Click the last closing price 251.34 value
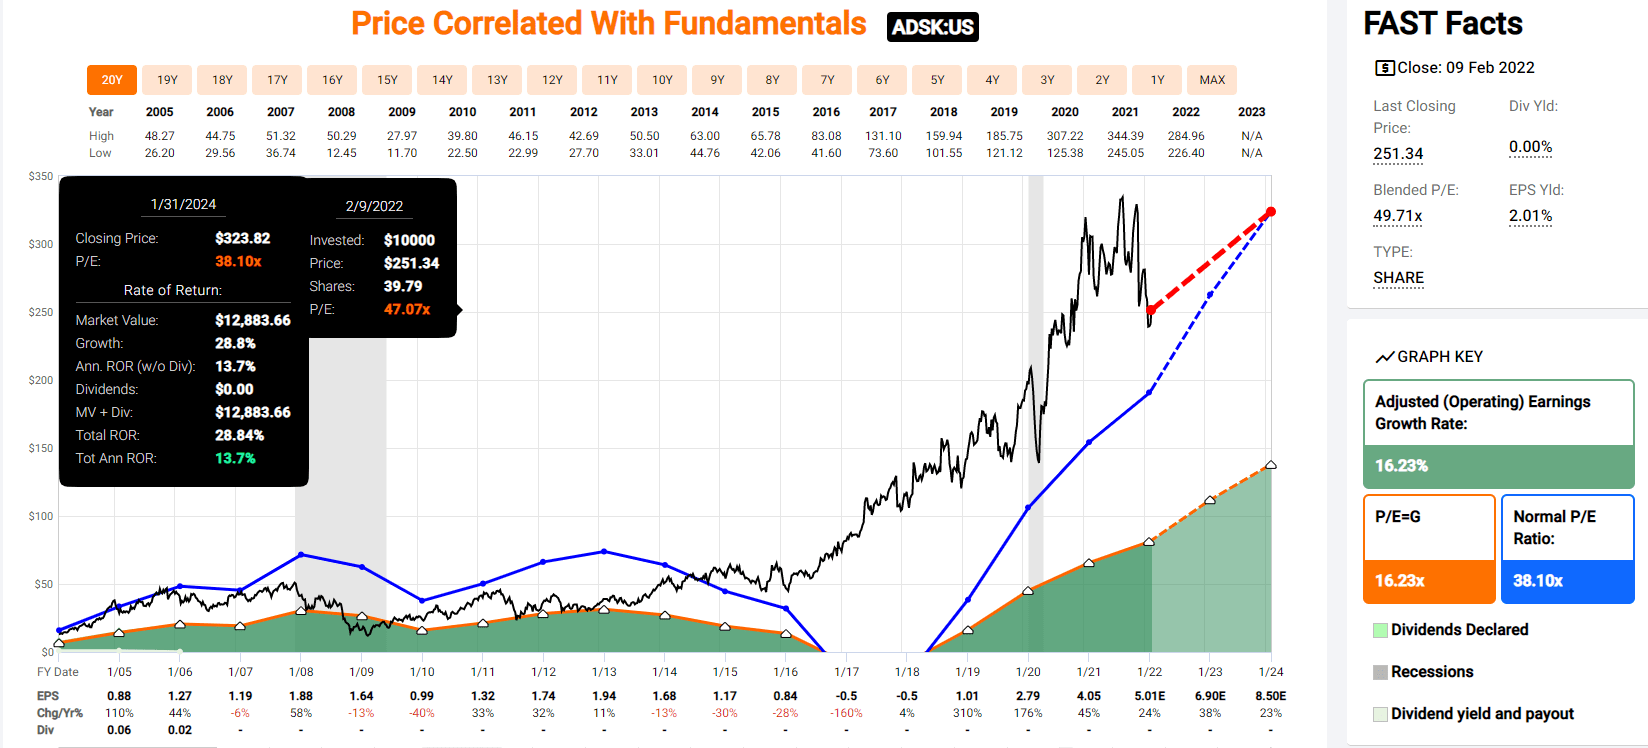The width and height of the screenshot is (1648, 748). (1398, 154)
